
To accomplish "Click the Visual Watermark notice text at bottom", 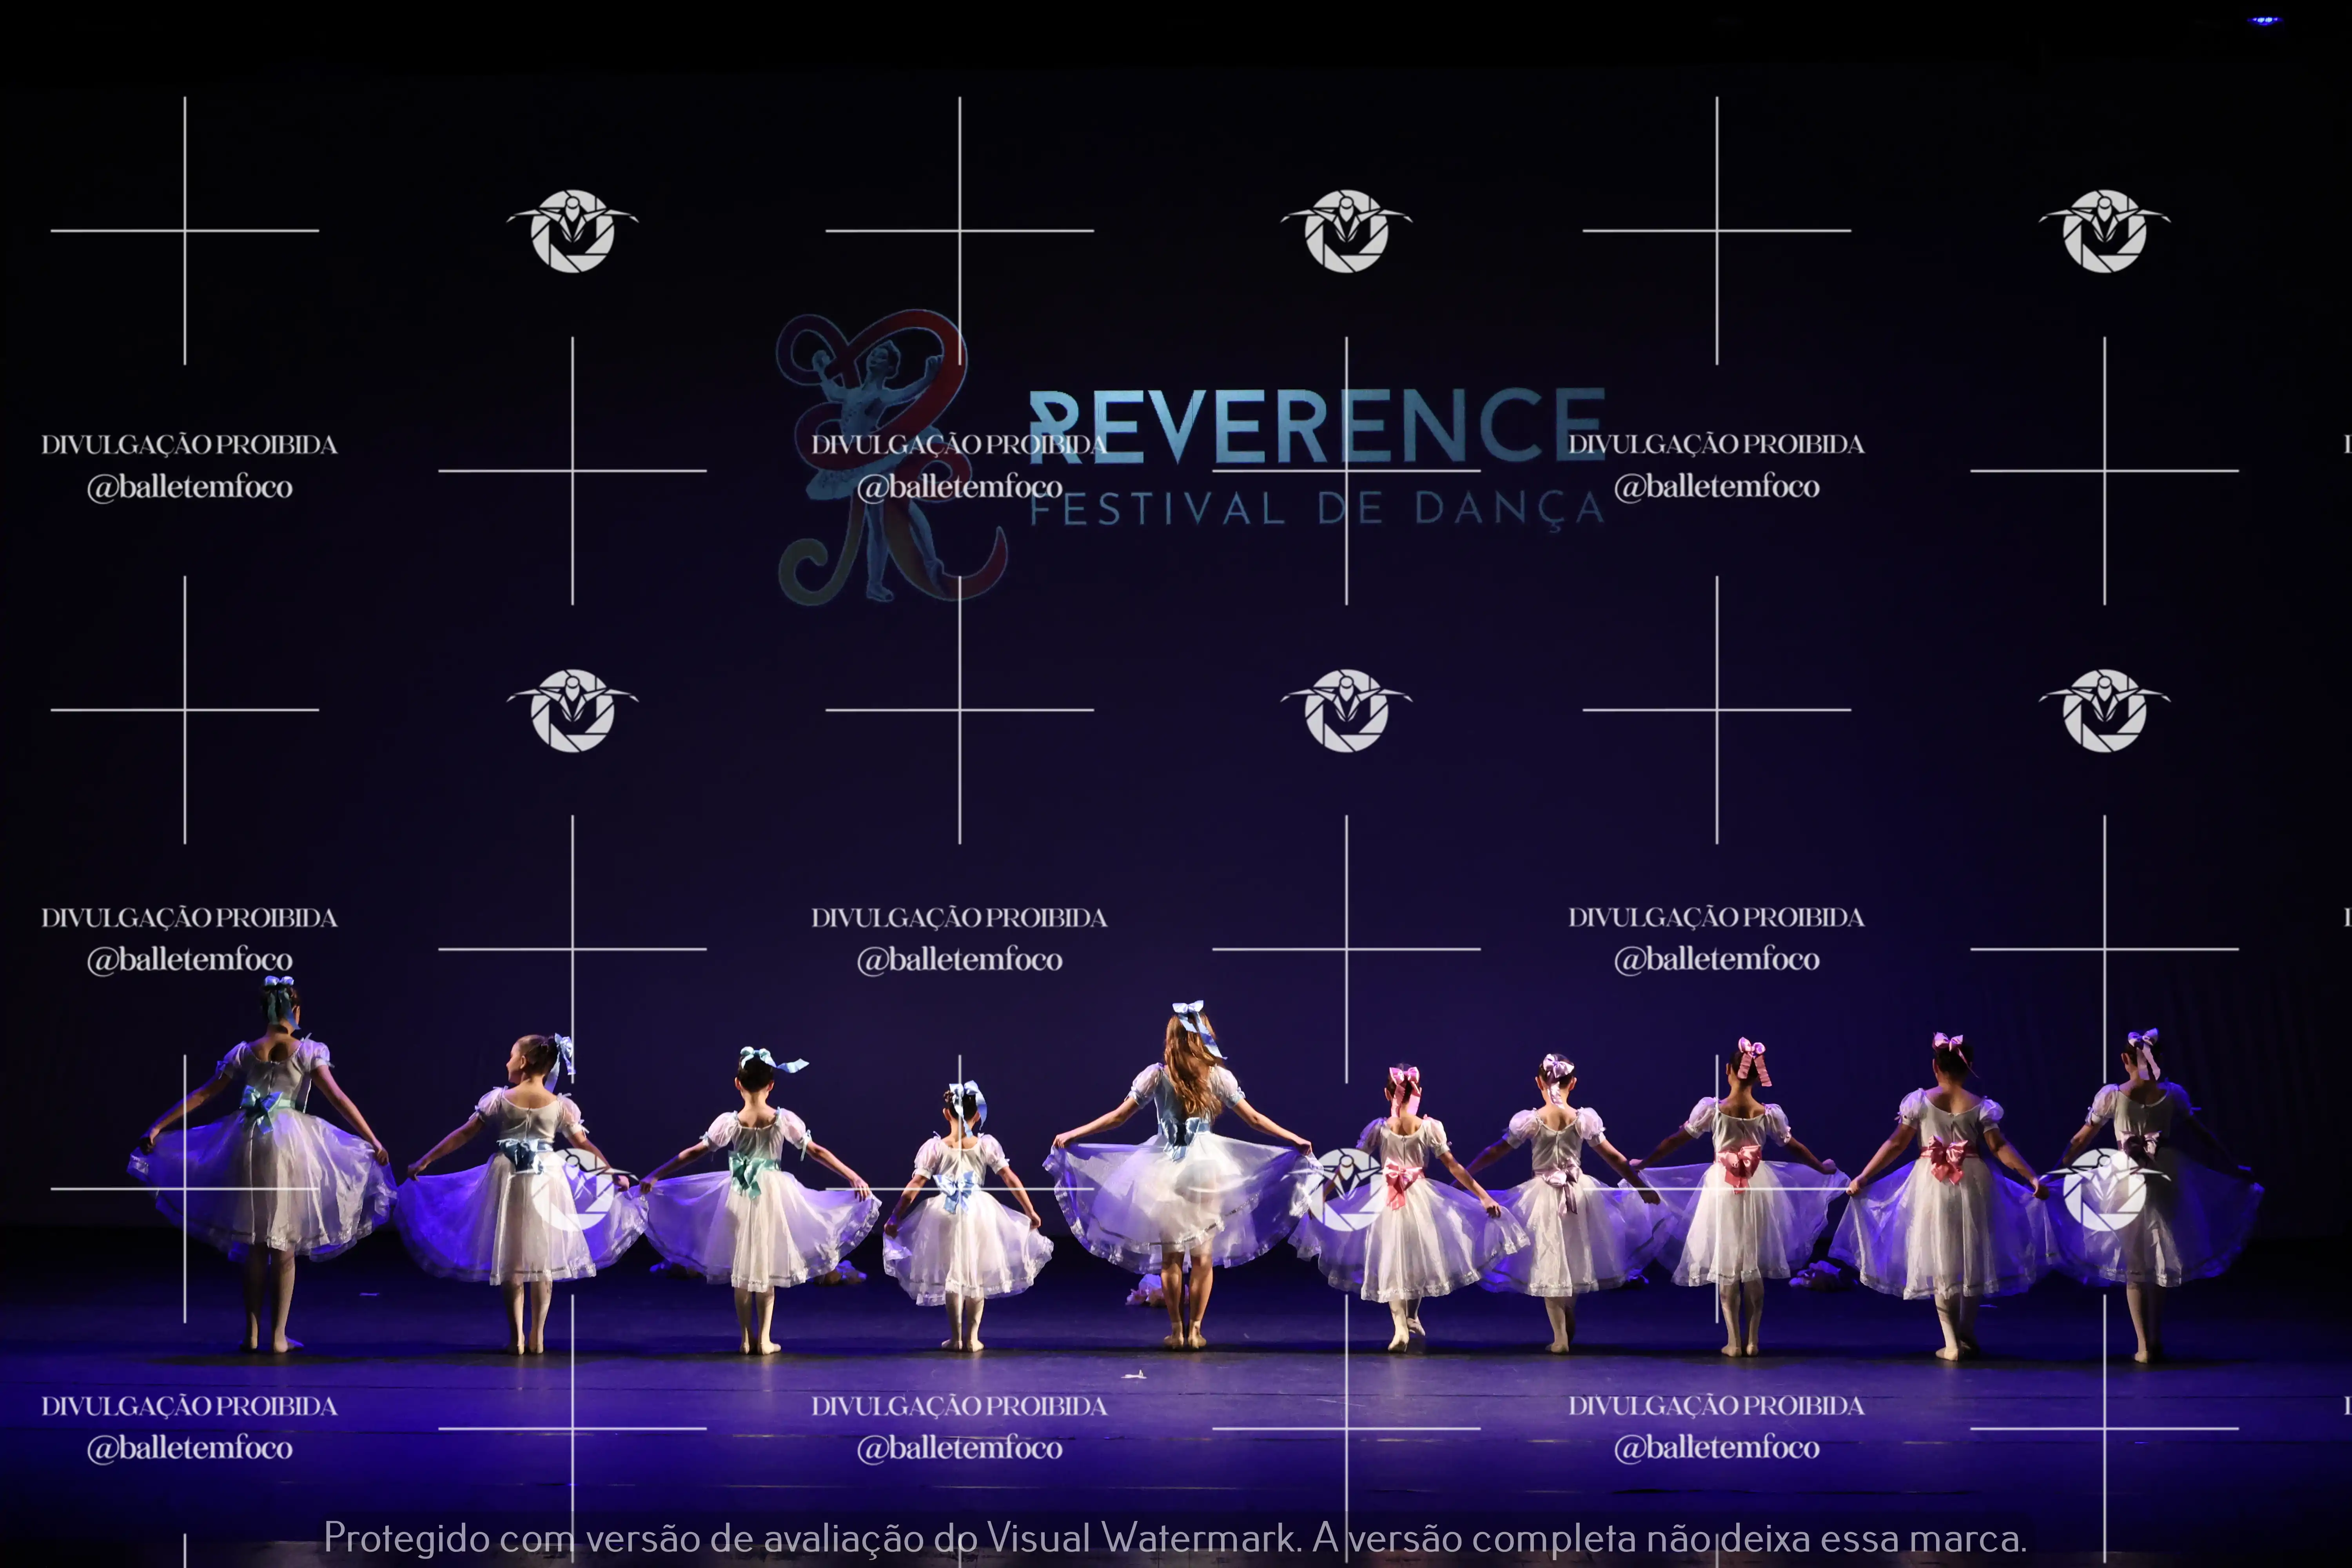I will [1175, 1537].
